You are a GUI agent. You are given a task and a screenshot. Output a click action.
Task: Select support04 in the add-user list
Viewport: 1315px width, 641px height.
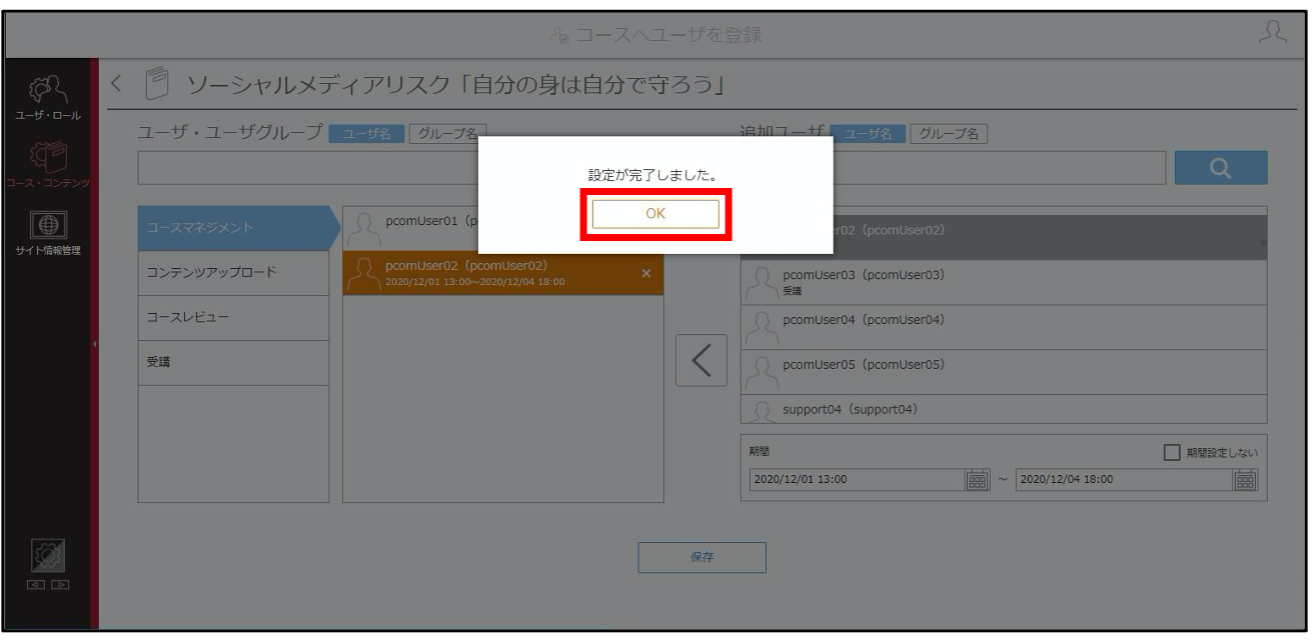[1004, 409]
